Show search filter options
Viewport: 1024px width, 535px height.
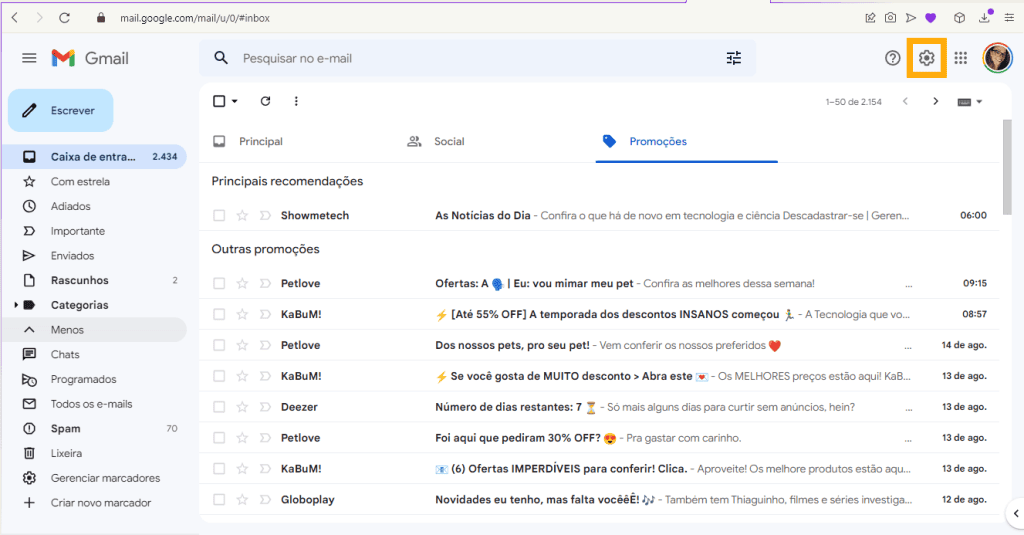(733, 58)
